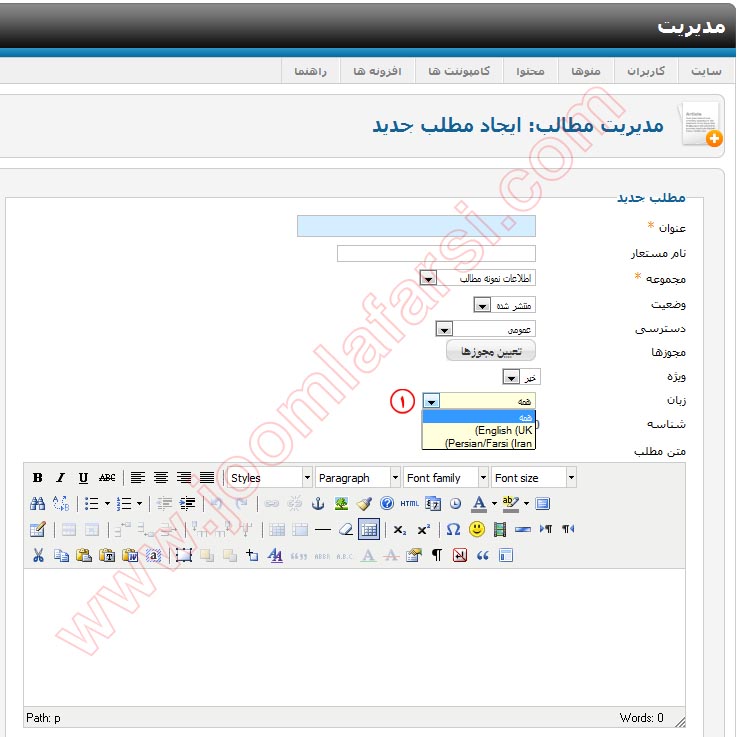Toggle underline formatting in the editor

tap(83, 478)
